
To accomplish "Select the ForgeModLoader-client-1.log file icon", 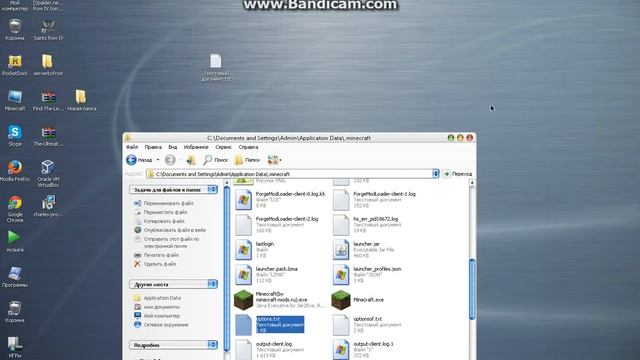I will coord(341,200).
